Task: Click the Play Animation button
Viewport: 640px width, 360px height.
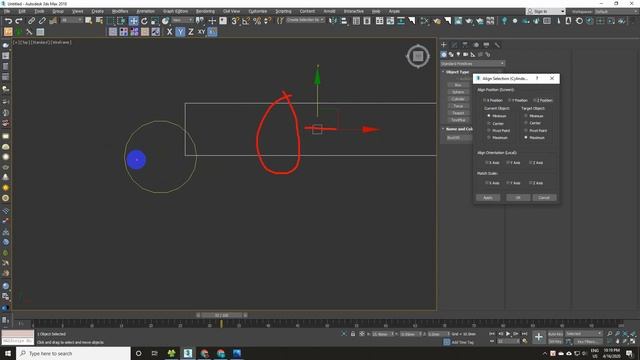Action: click(x=508, y=334)
